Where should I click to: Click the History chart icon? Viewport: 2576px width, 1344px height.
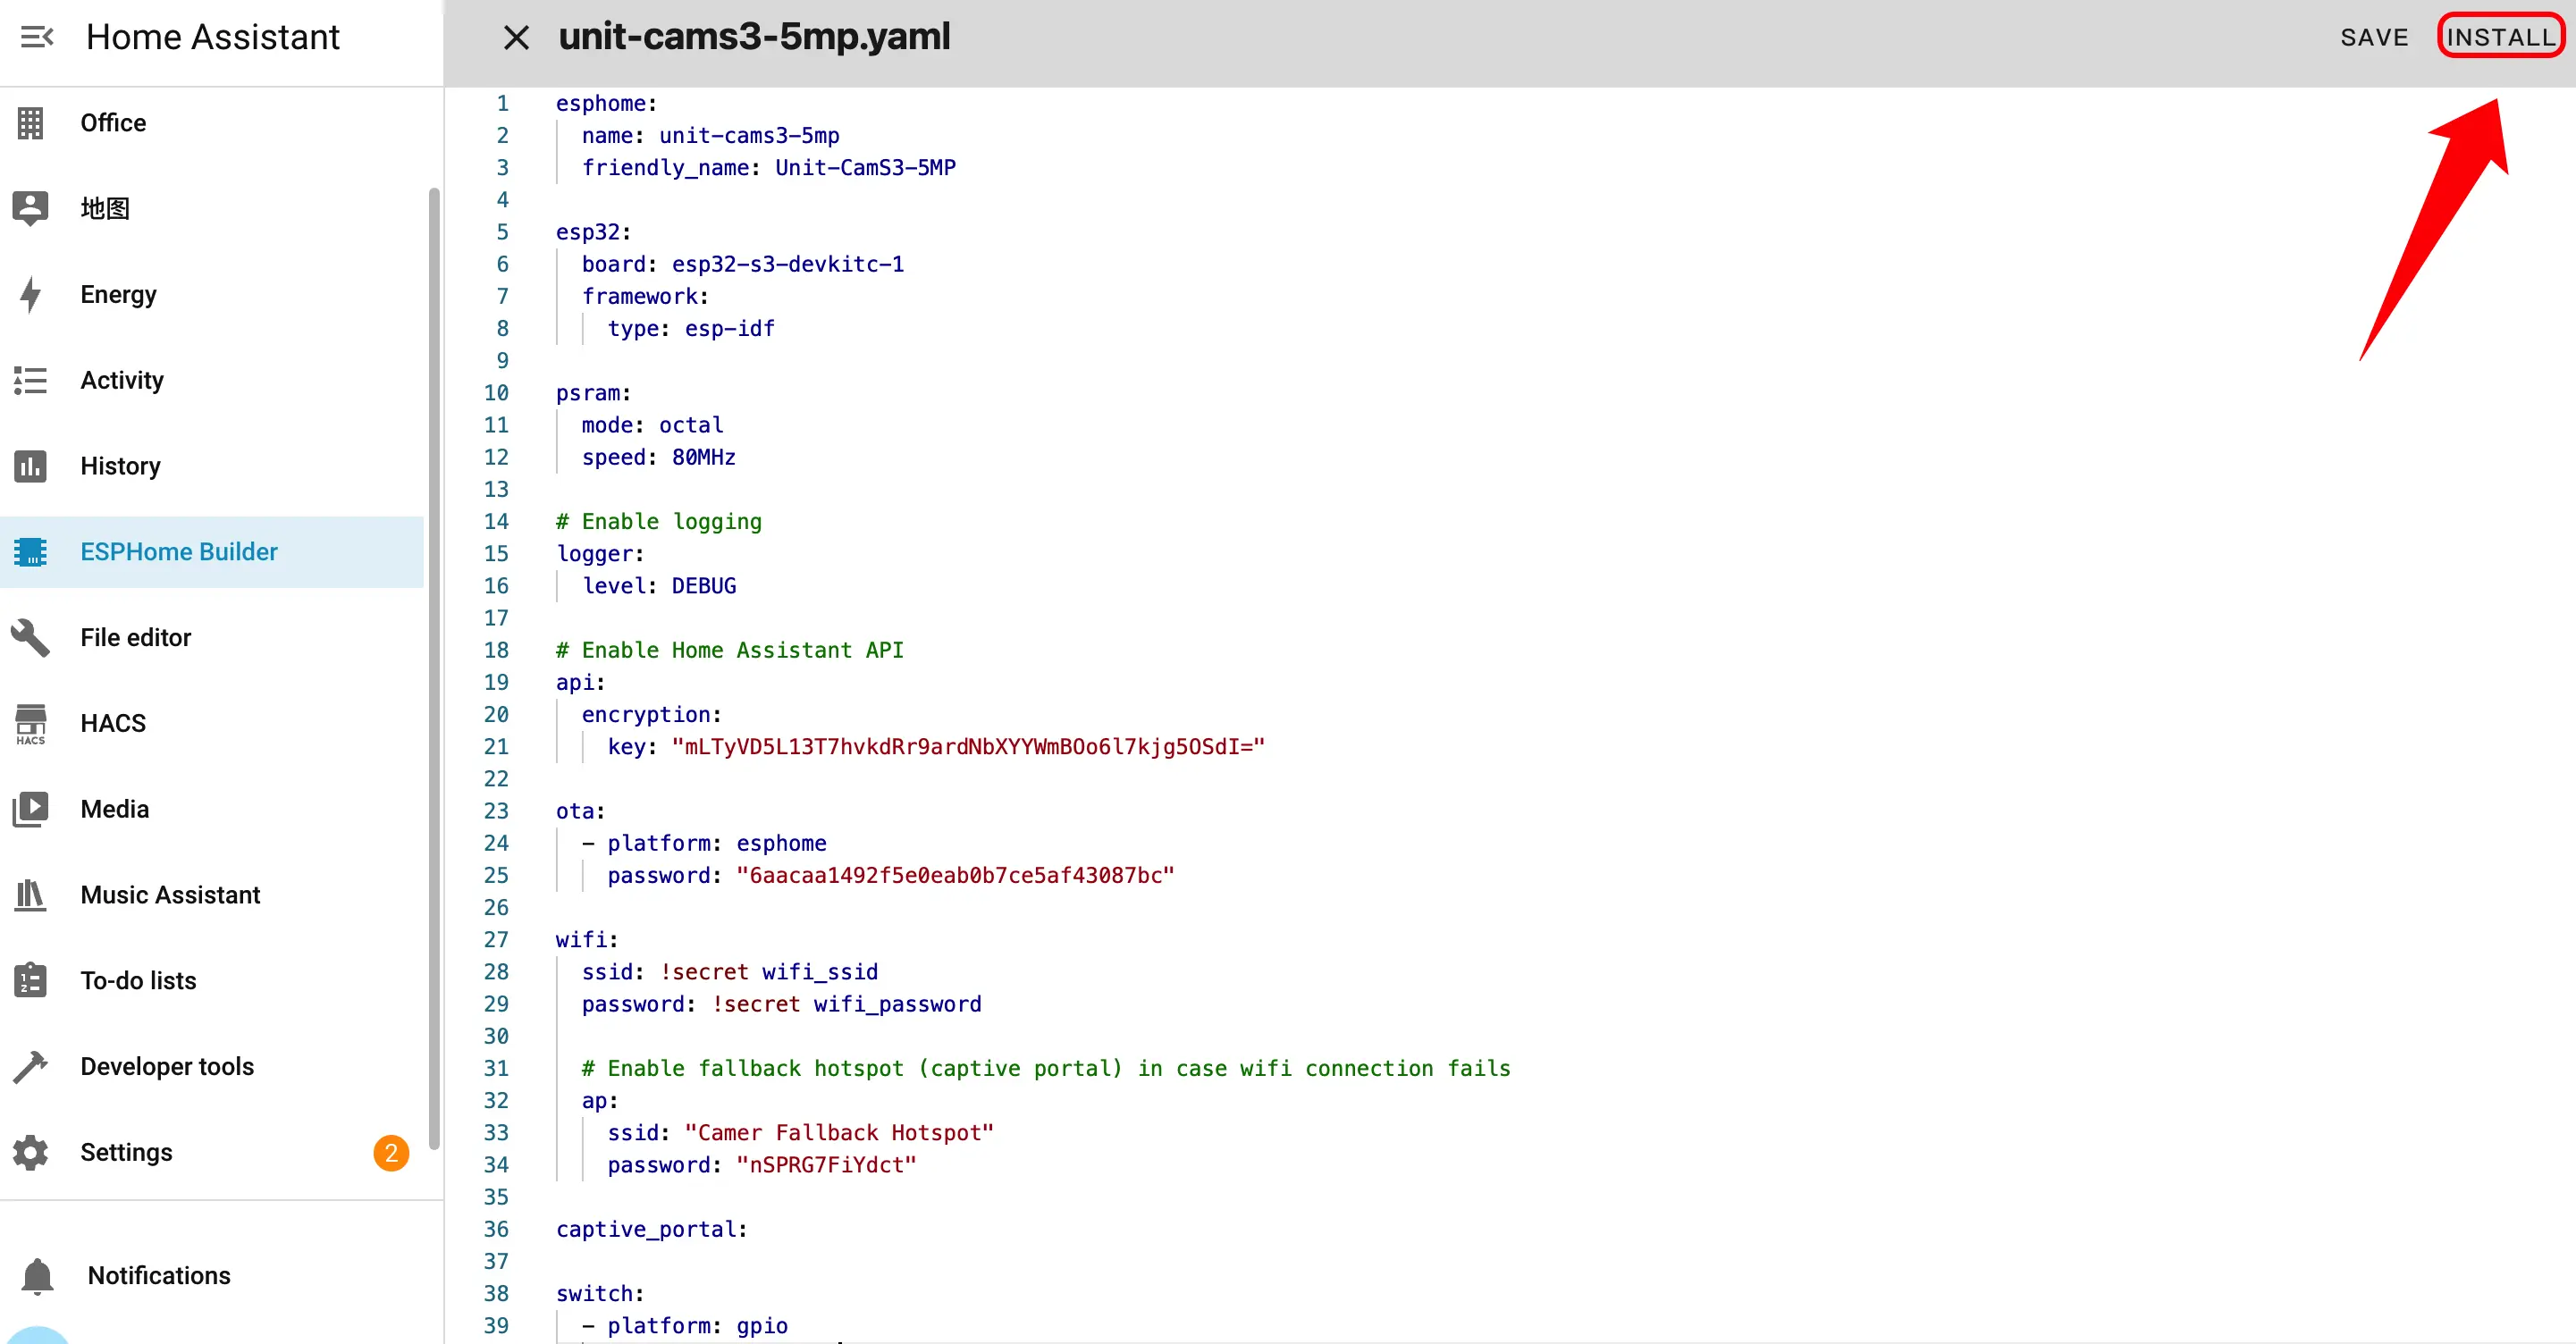click(30, 466)
